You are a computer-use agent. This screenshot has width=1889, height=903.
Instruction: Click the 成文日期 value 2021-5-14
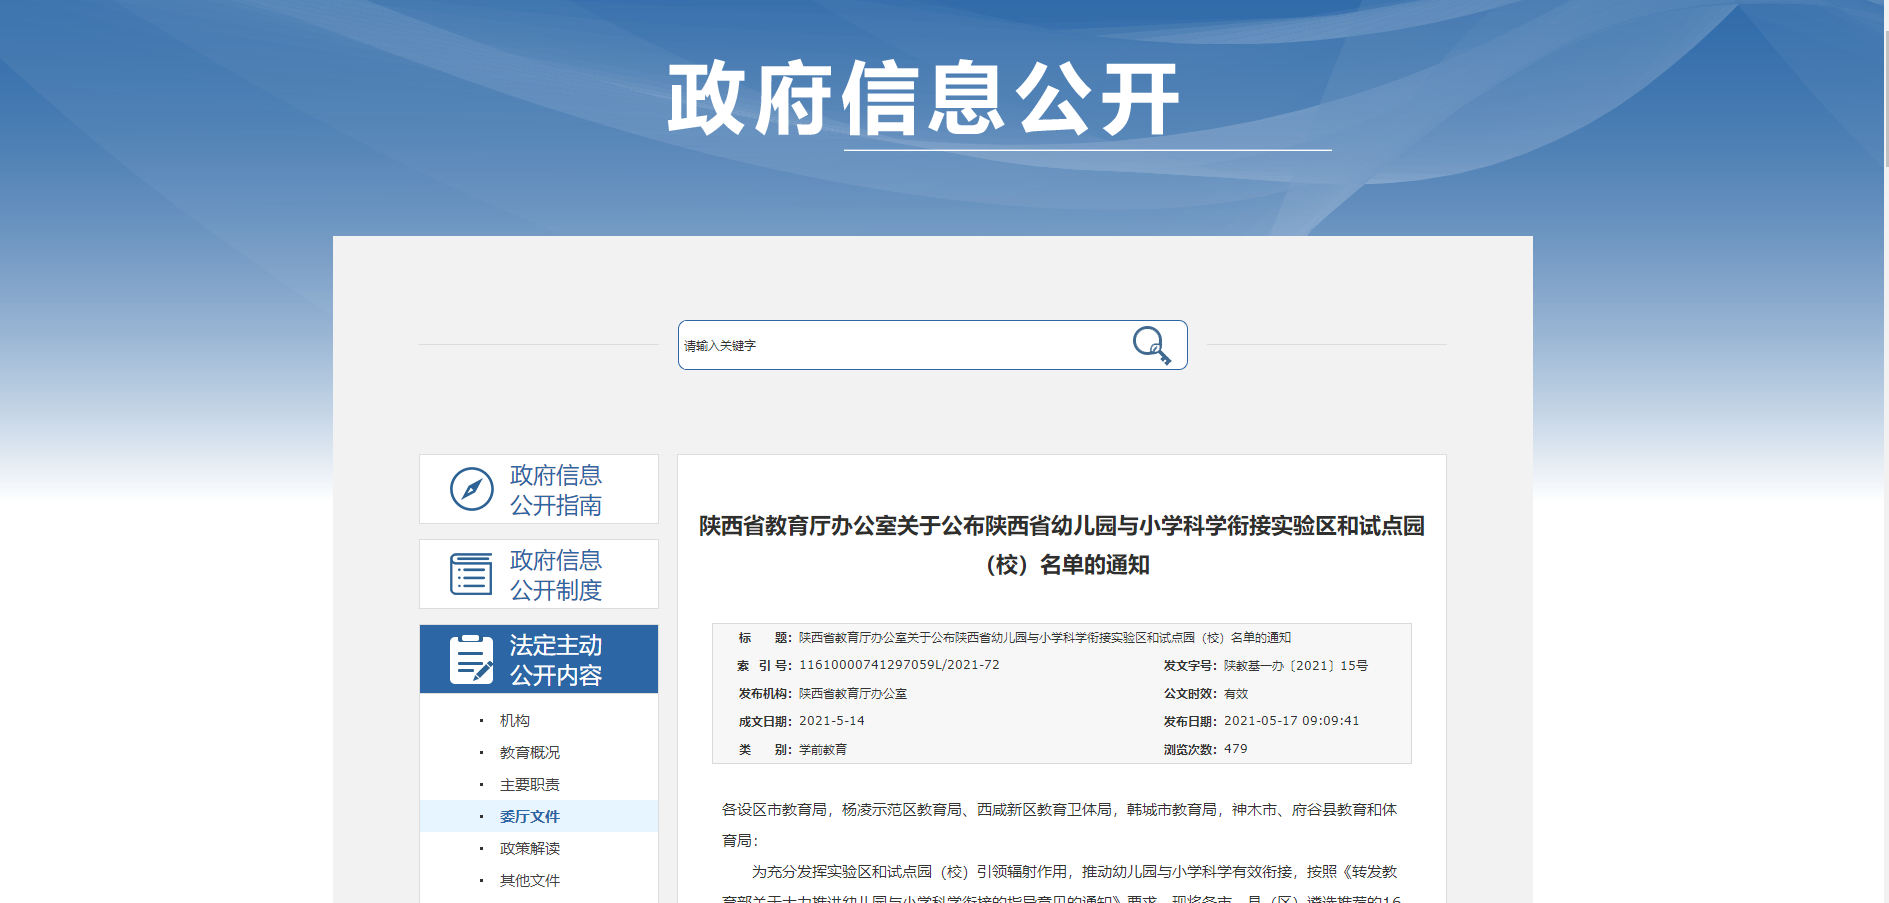tap(832, 721)
